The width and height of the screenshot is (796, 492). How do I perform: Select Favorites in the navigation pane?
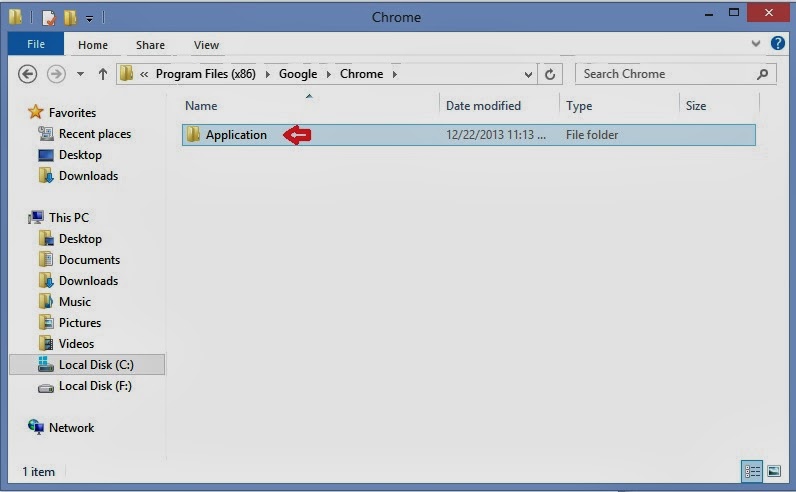click(72, 113)
